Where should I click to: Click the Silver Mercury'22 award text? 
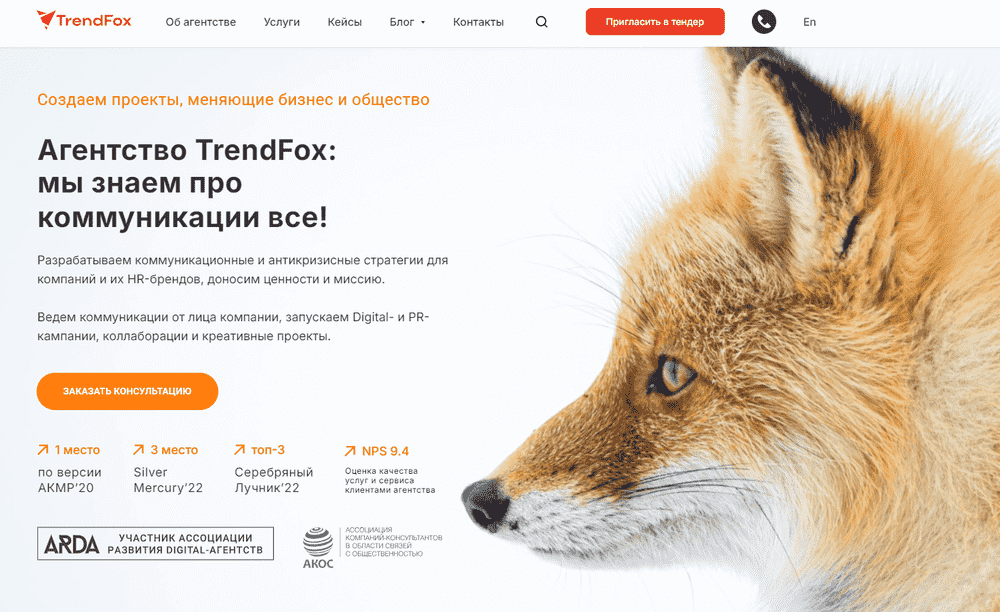point(168,480)
